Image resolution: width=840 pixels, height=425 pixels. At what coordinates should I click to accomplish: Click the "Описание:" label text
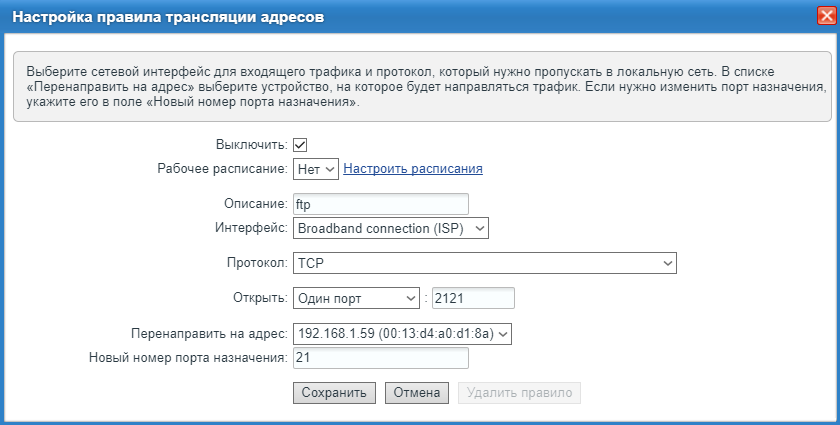click(255, 204)
